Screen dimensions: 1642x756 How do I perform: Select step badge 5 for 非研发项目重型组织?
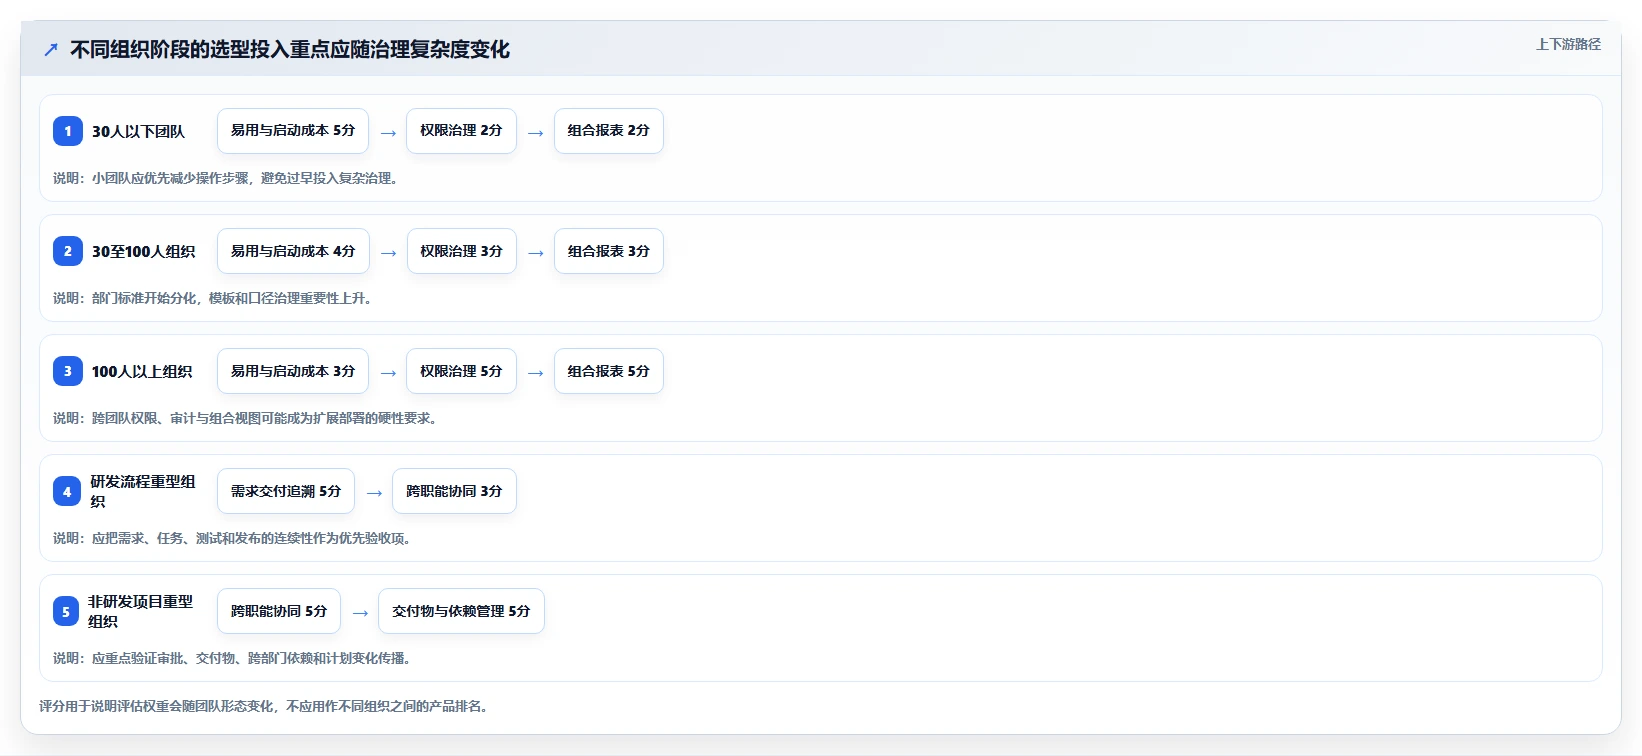66,611
